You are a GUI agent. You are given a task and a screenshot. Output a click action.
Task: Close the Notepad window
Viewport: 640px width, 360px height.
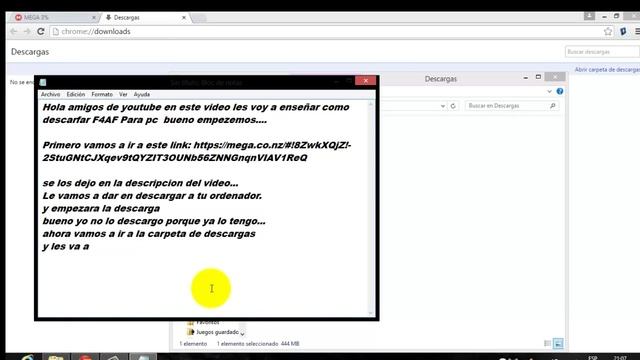pos(365,81)
